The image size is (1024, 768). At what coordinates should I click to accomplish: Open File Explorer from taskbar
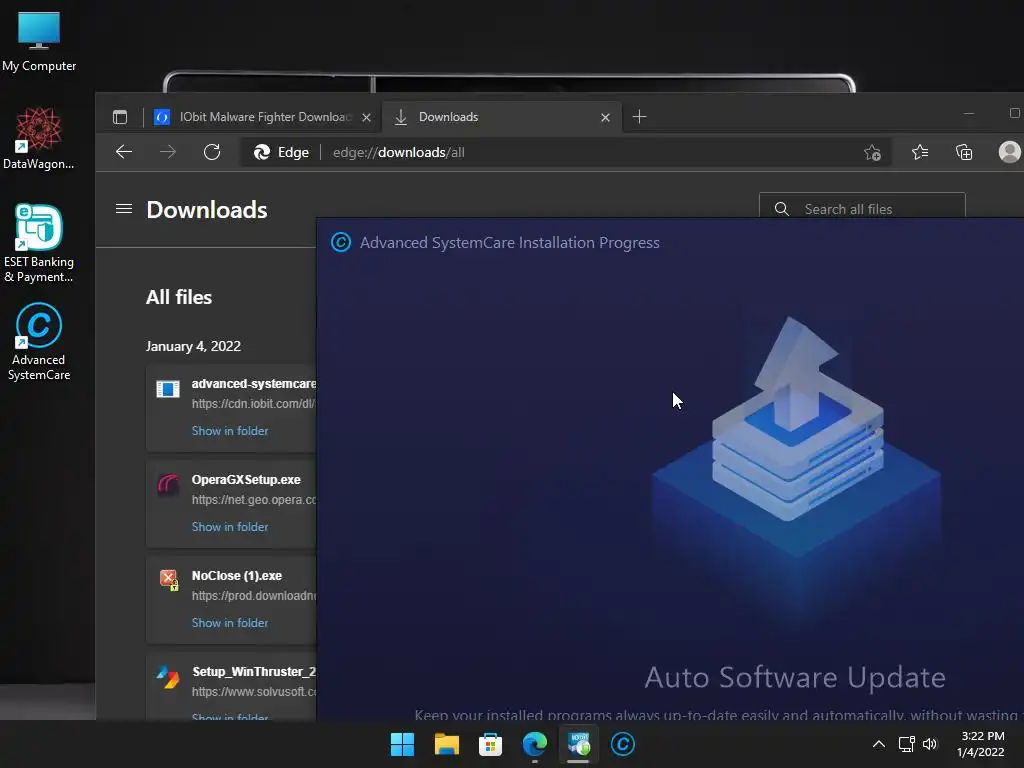coord(447,744)
